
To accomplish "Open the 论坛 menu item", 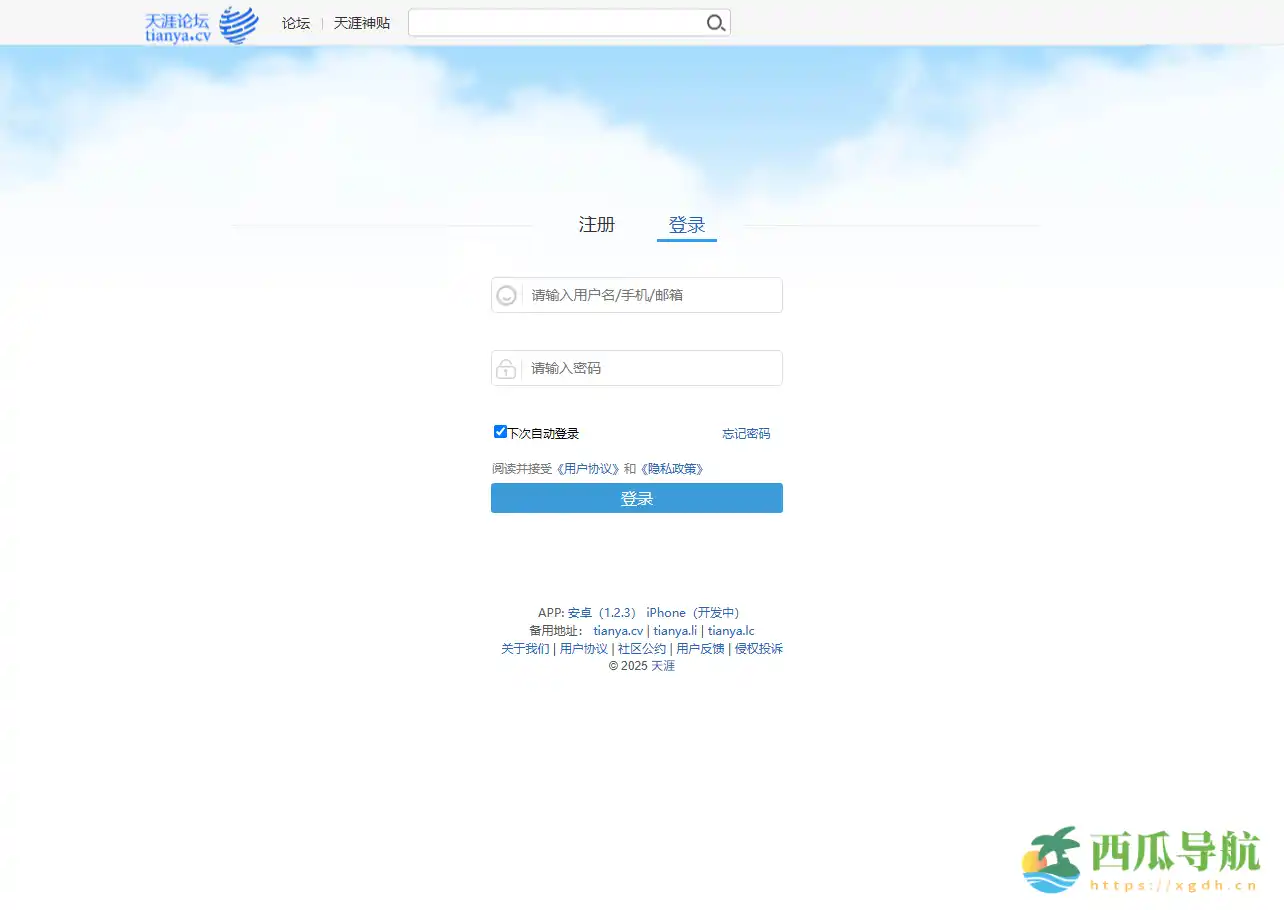I will coord(295,23).
